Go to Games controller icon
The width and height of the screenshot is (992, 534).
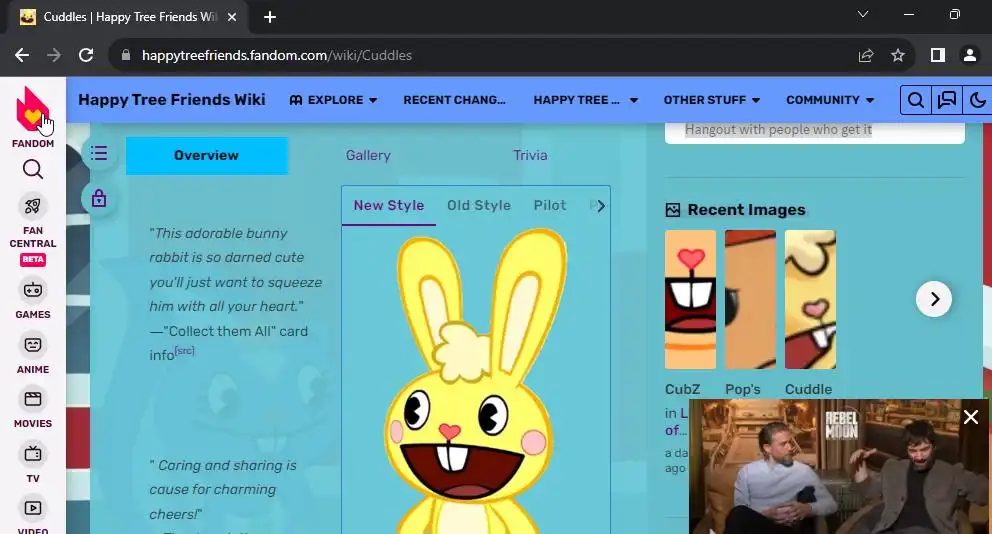click(33, 290)
